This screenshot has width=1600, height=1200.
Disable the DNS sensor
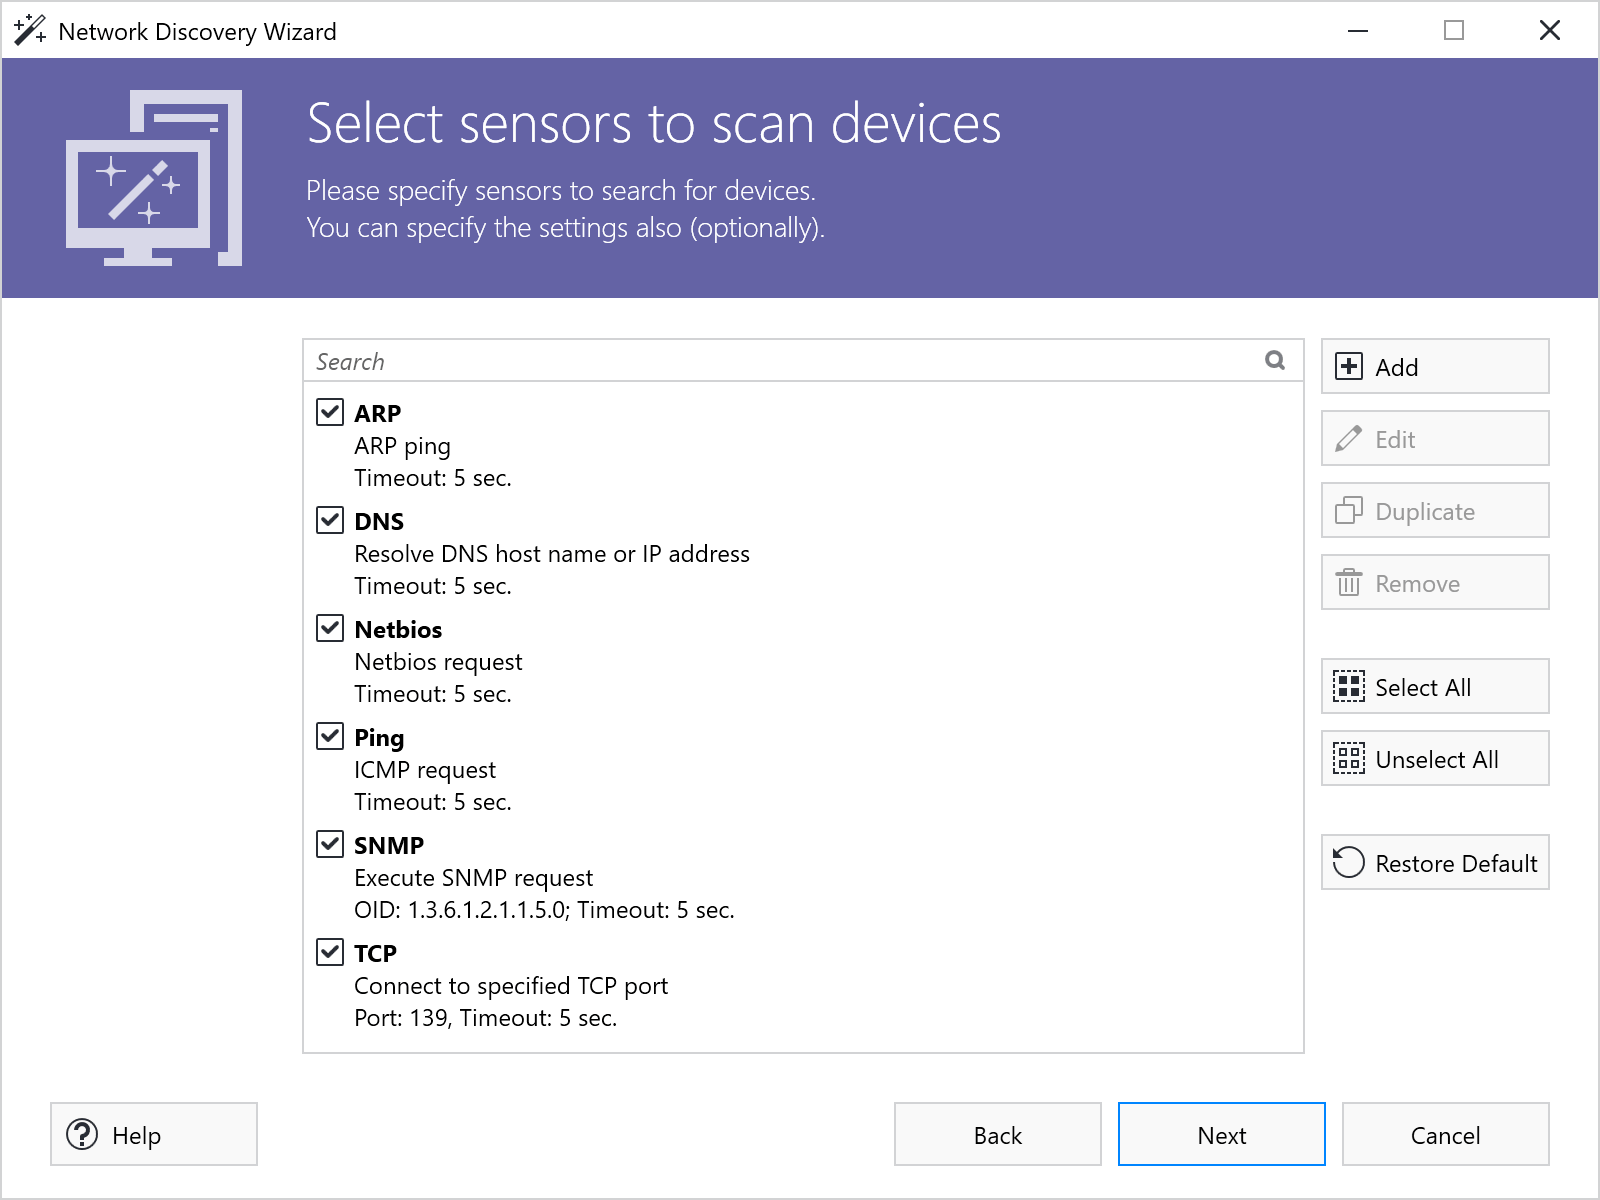pos(330,519)
